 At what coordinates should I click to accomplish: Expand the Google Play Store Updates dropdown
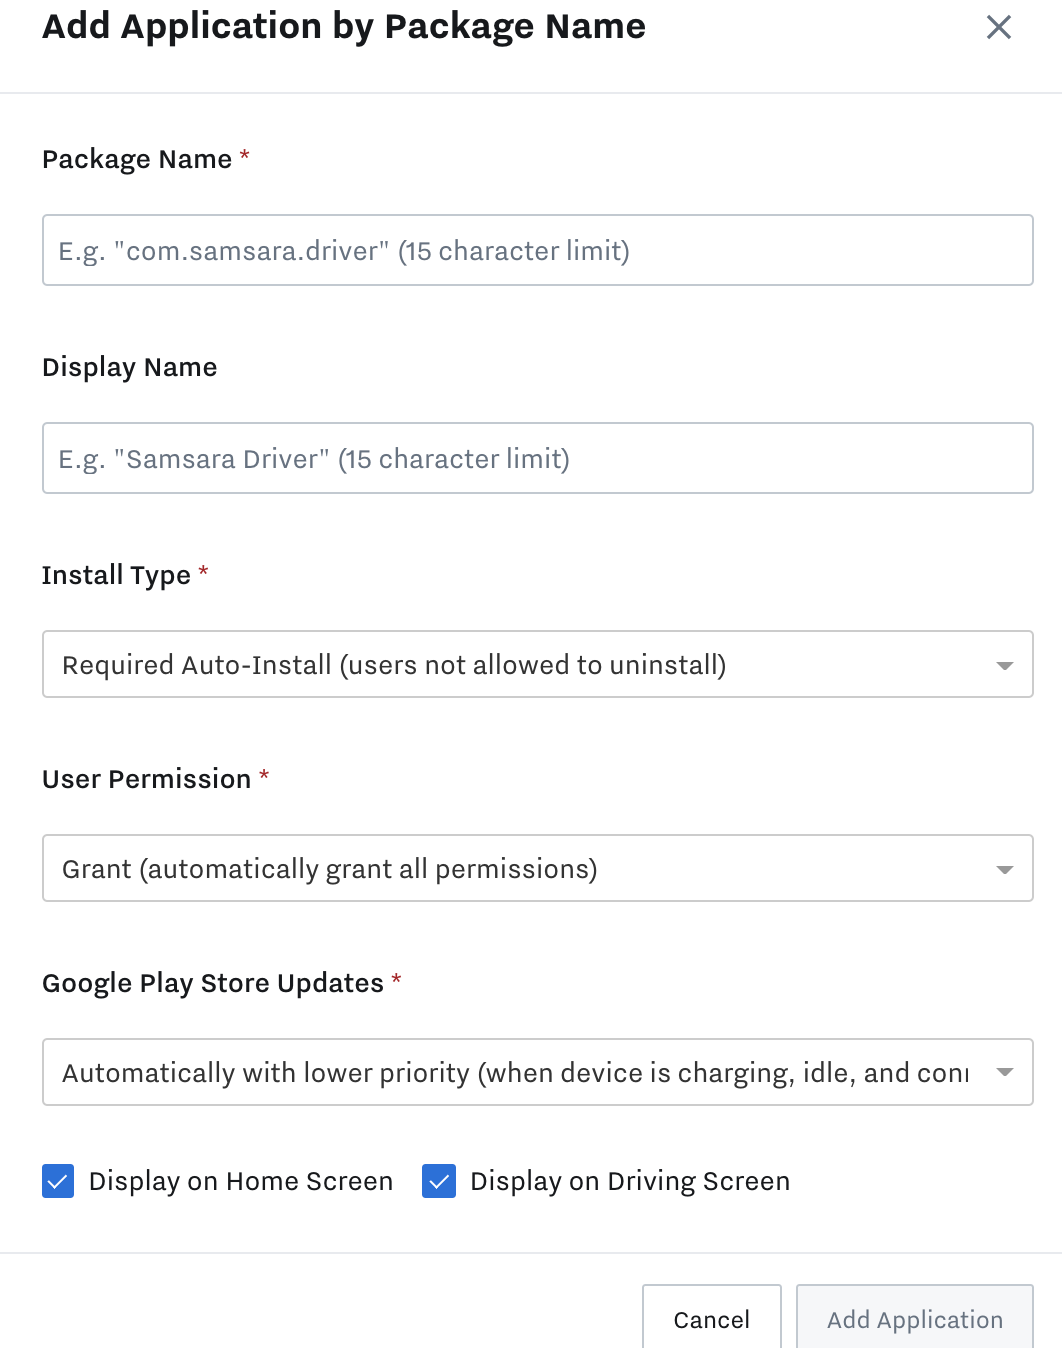tap(538, 1072)
